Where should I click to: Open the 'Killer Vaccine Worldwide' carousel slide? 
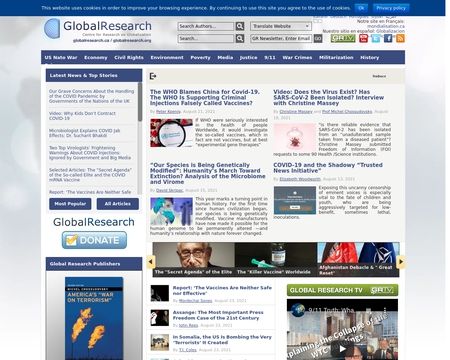(276, 260)
